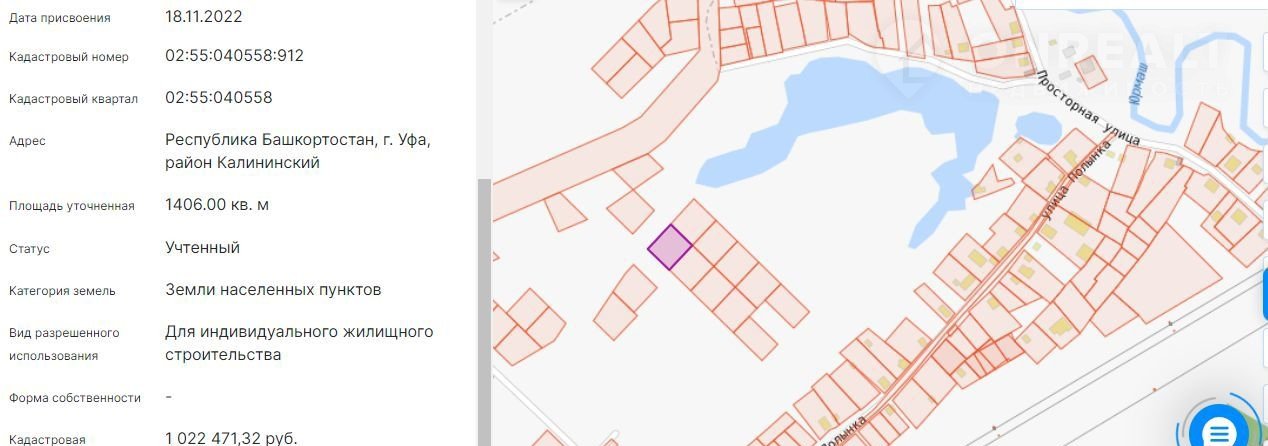Click the info panel vertical scrollbar

(484, 300)
